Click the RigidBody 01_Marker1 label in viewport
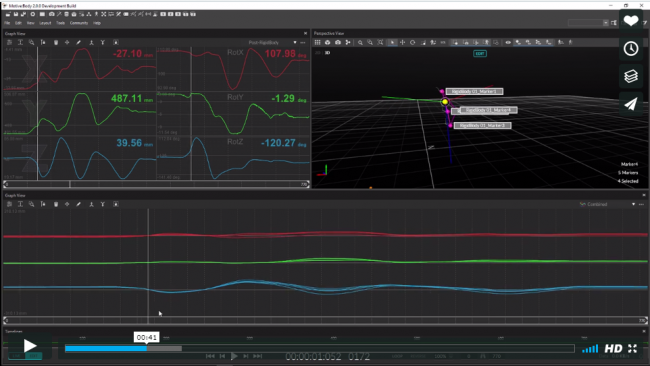The height and width of the screenshot is (366, 650). click(x=474, y=92)
